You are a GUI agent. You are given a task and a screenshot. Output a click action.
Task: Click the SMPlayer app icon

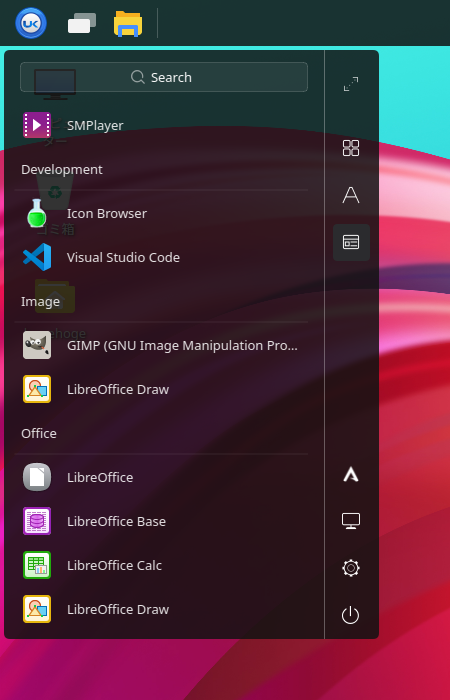tap(37, 125)
